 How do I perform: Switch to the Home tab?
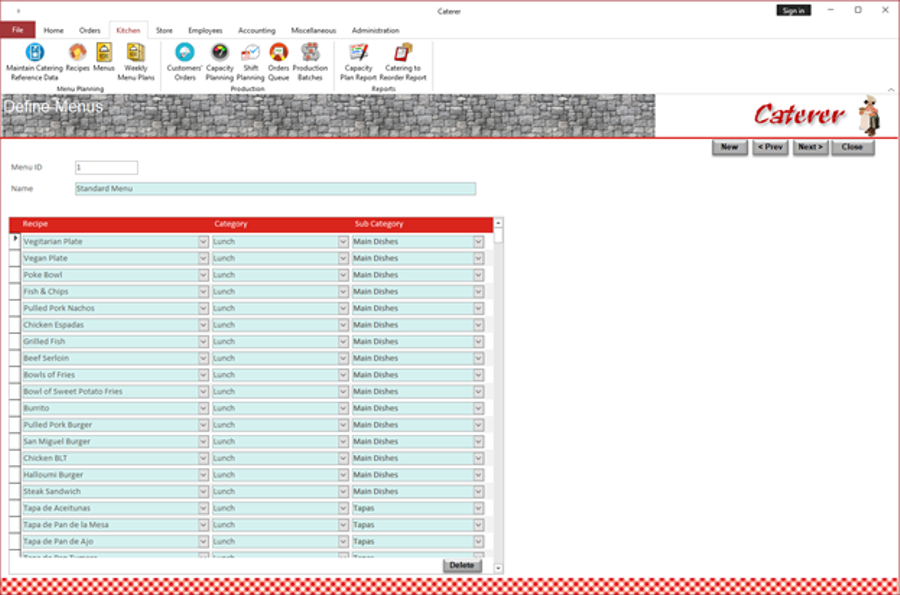[53, 30]
